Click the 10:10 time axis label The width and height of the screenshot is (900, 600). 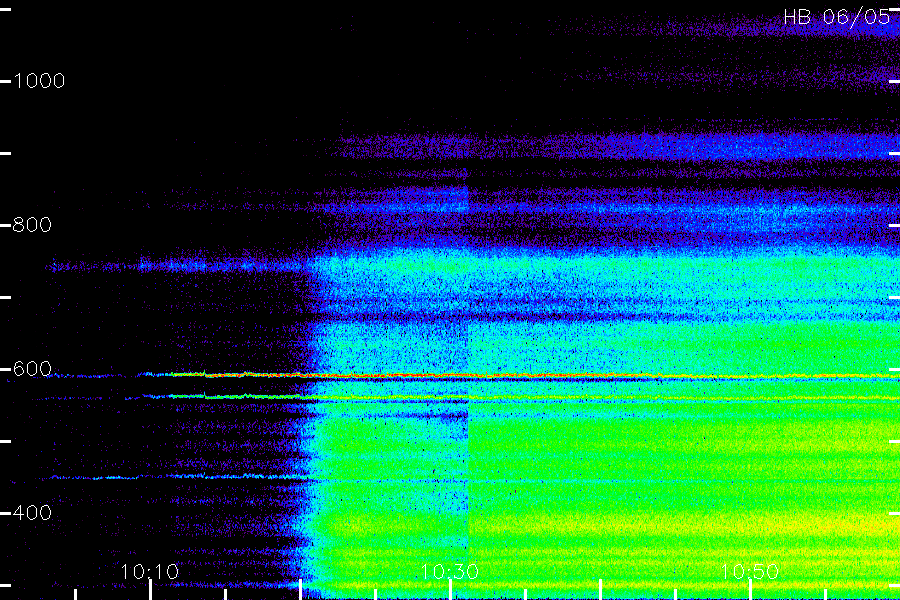coord(150,571)
